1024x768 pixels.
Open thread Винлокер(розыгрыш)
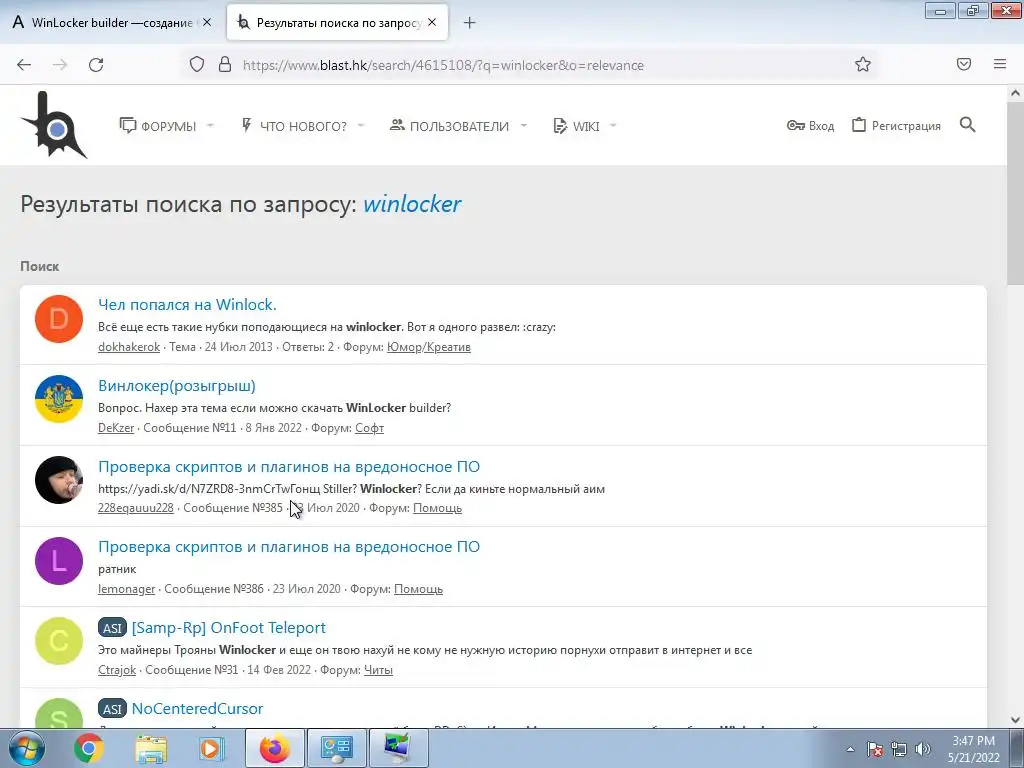coord(176,385)
